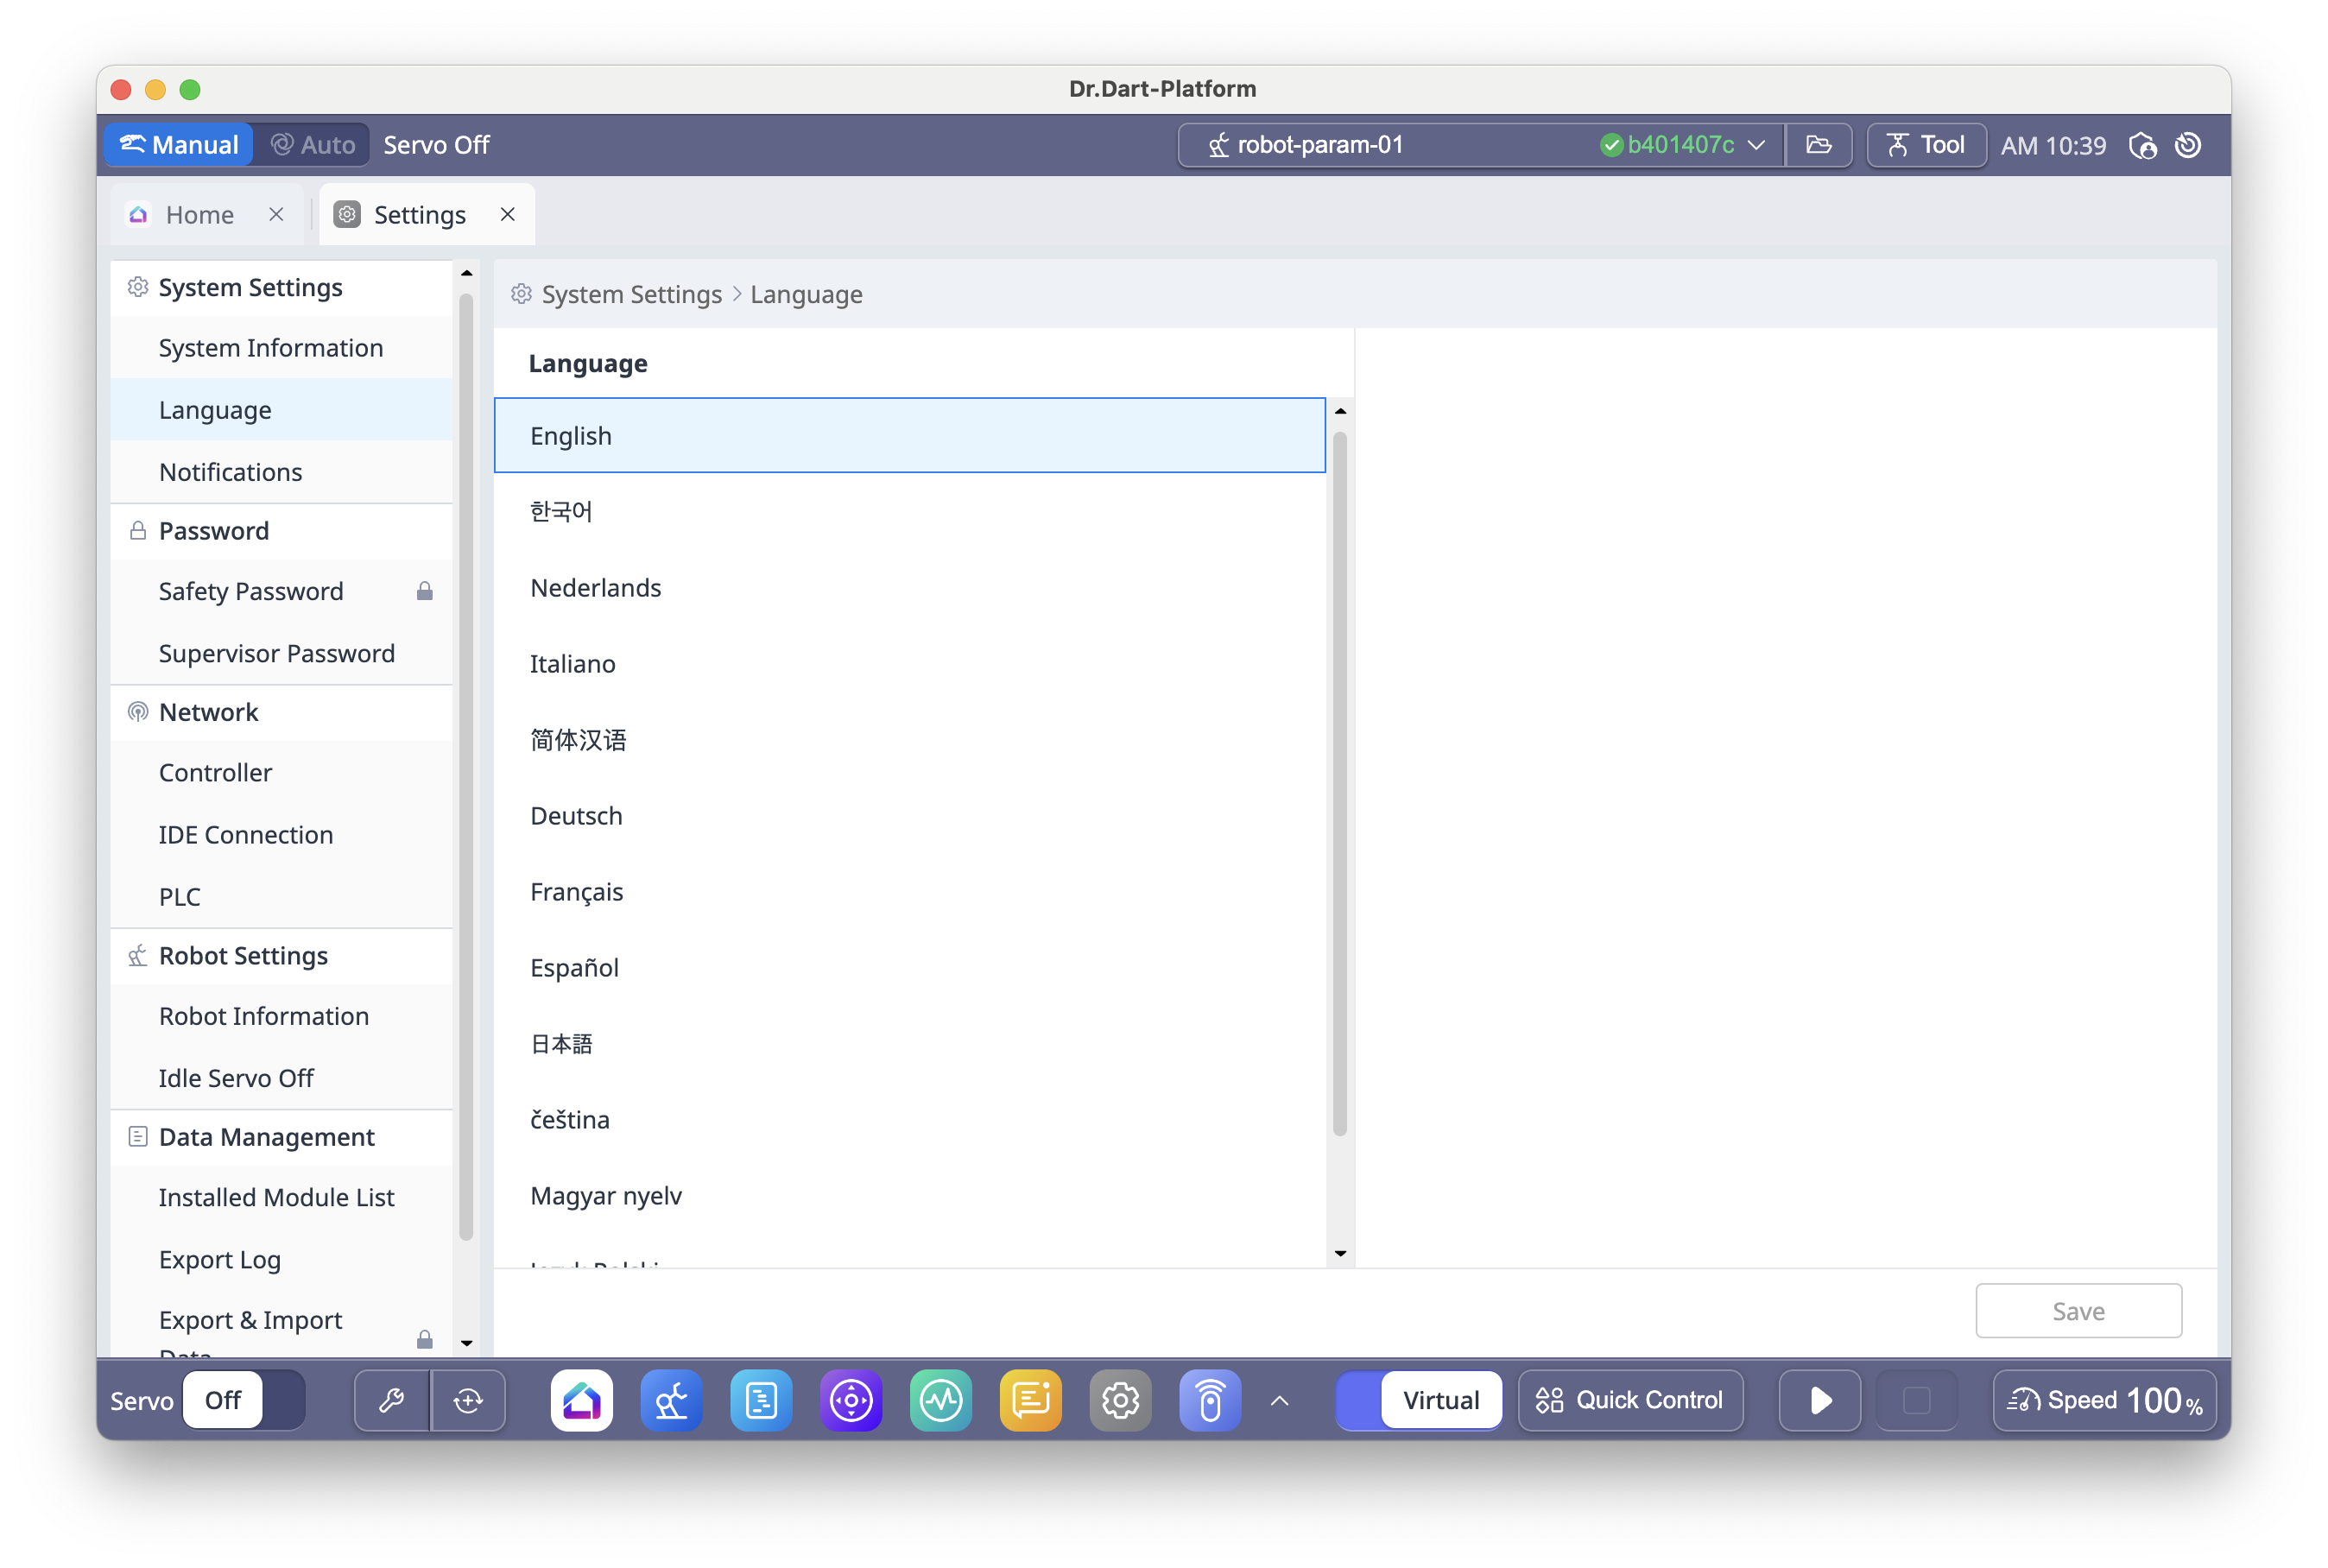Expand the robot-param-01 dropdown
Screen dimensions: 2328x1568
tap(1756, 145)
